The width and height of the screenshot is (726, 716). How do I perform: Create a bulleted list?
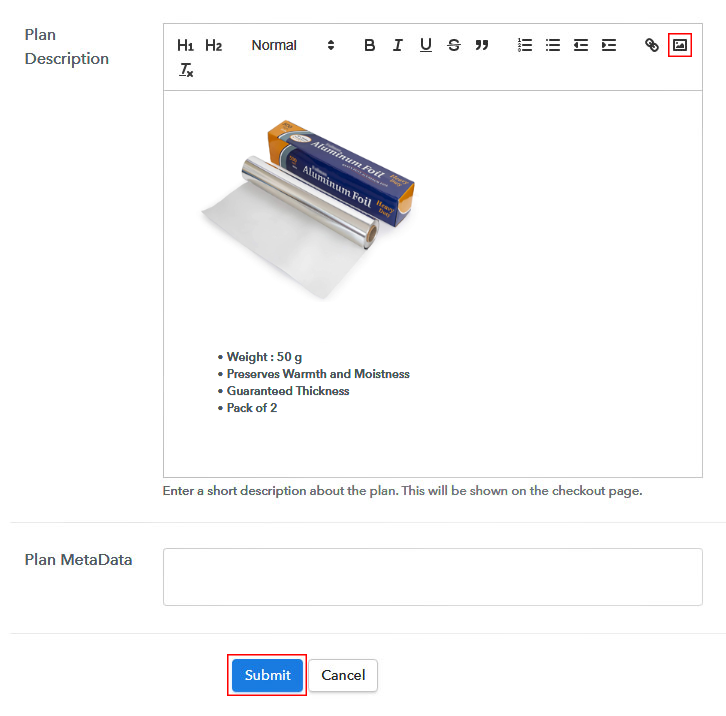click(553, 45)
